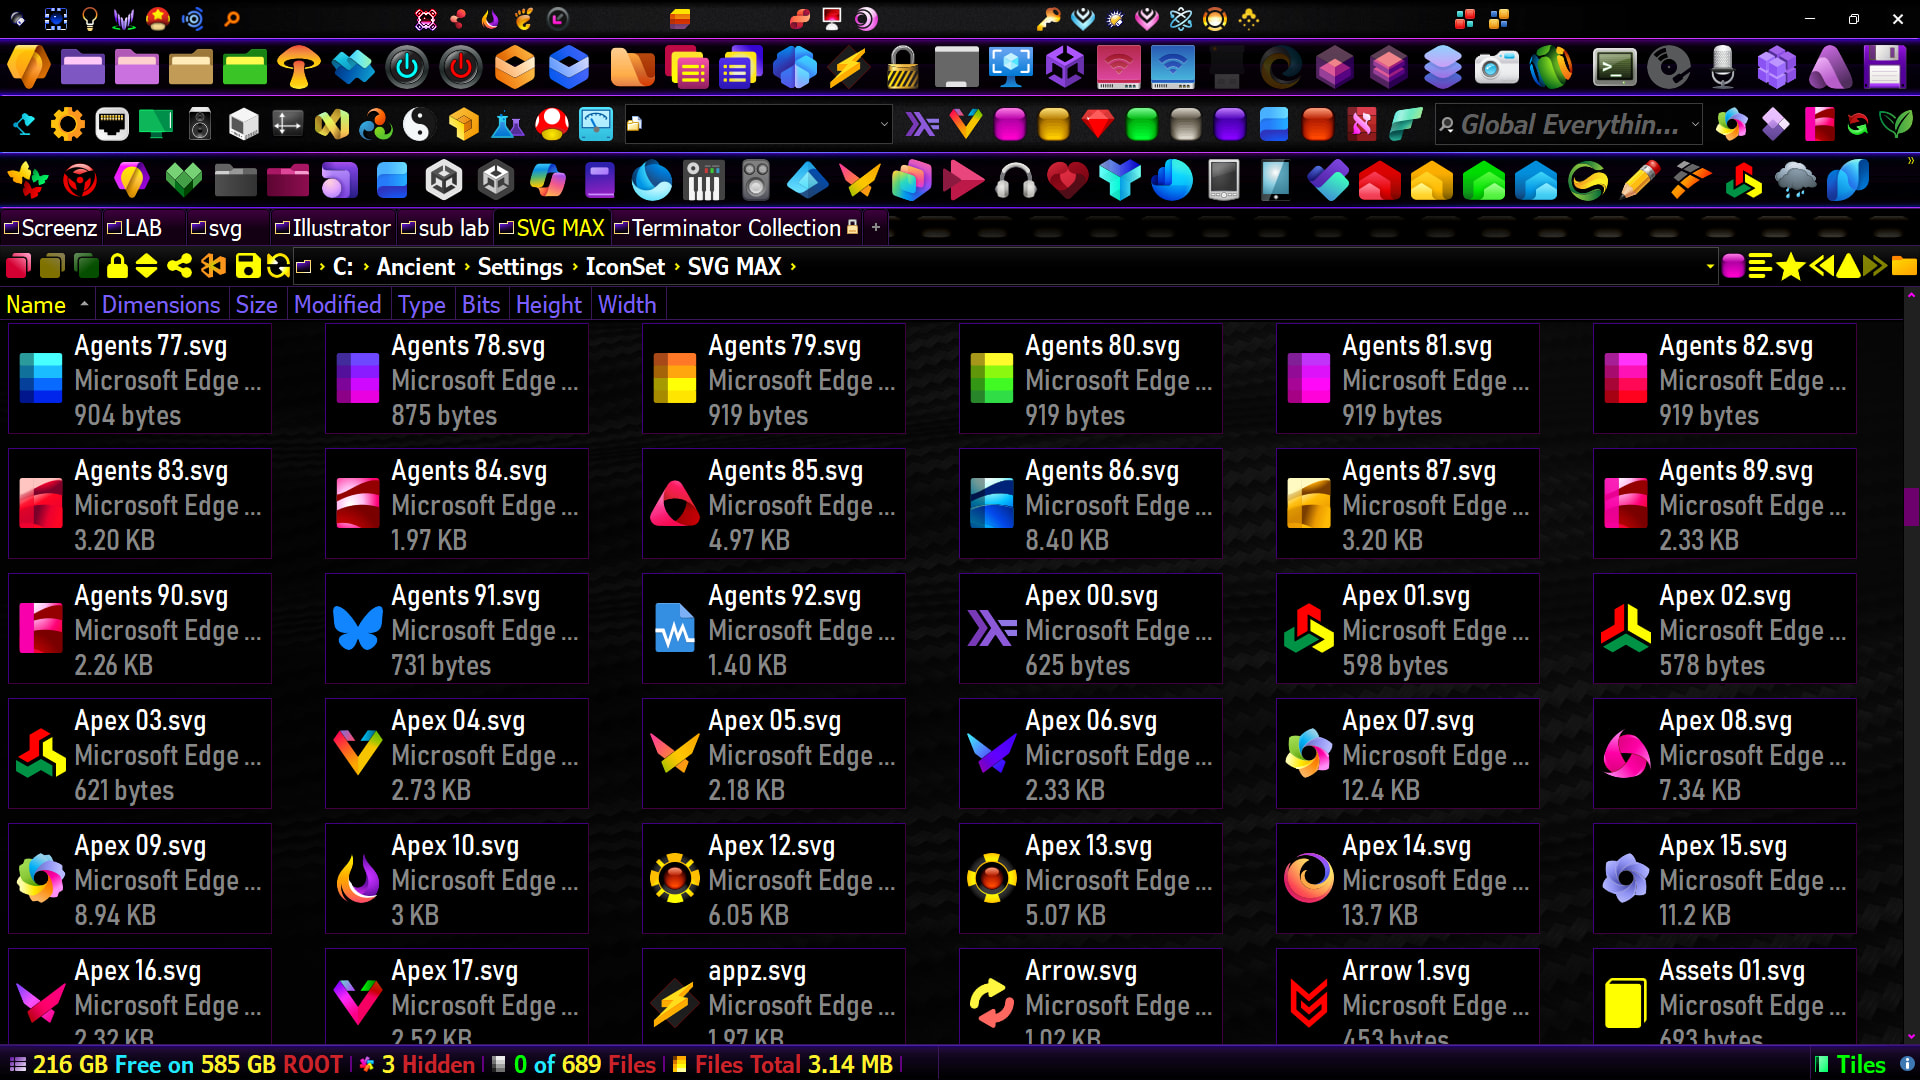Click the yellow star favorites icon
The image size is (1920, 1080).
[1791, 266]
